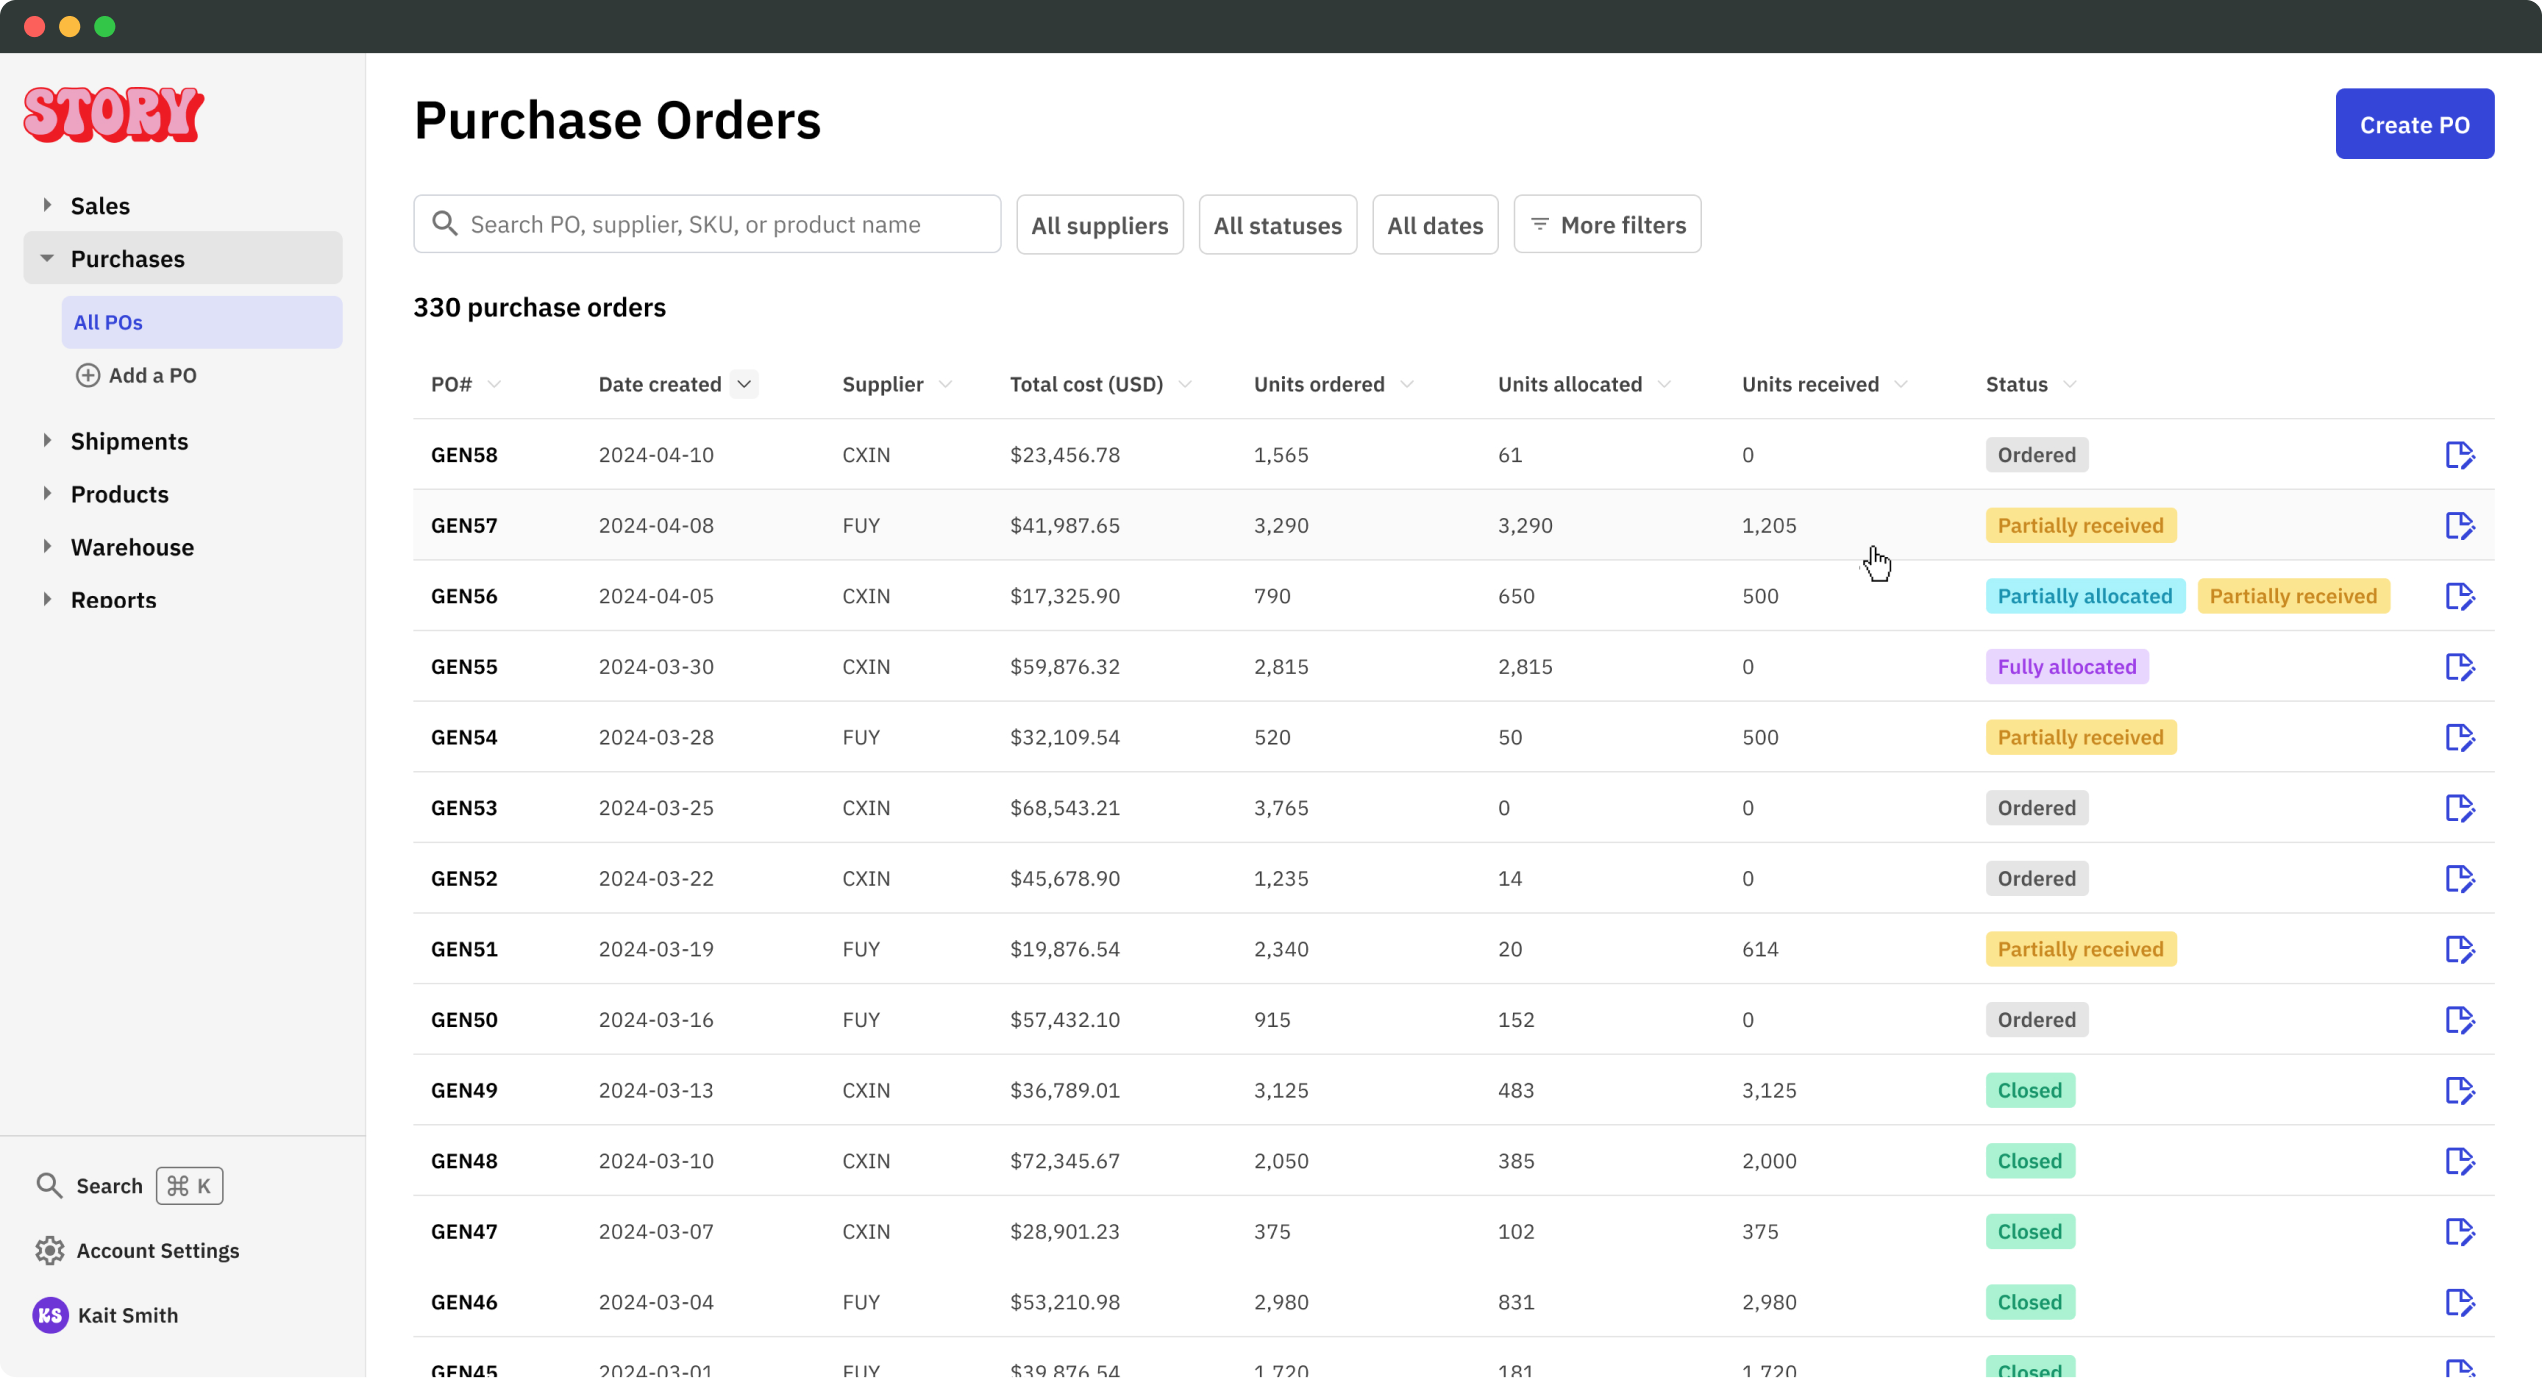Open edit icon for GEN53 row

tap(2459, 808)
